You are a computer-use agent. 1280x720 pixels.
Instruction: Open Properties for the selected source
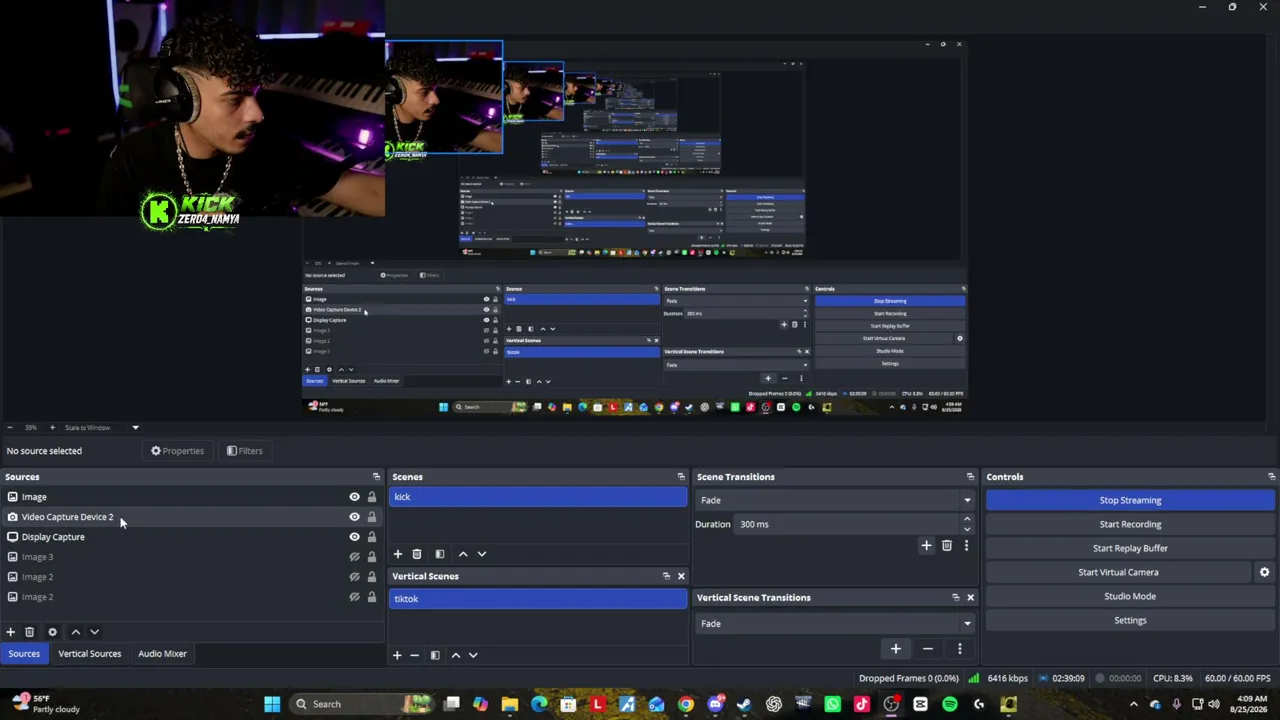pos(177,451)
